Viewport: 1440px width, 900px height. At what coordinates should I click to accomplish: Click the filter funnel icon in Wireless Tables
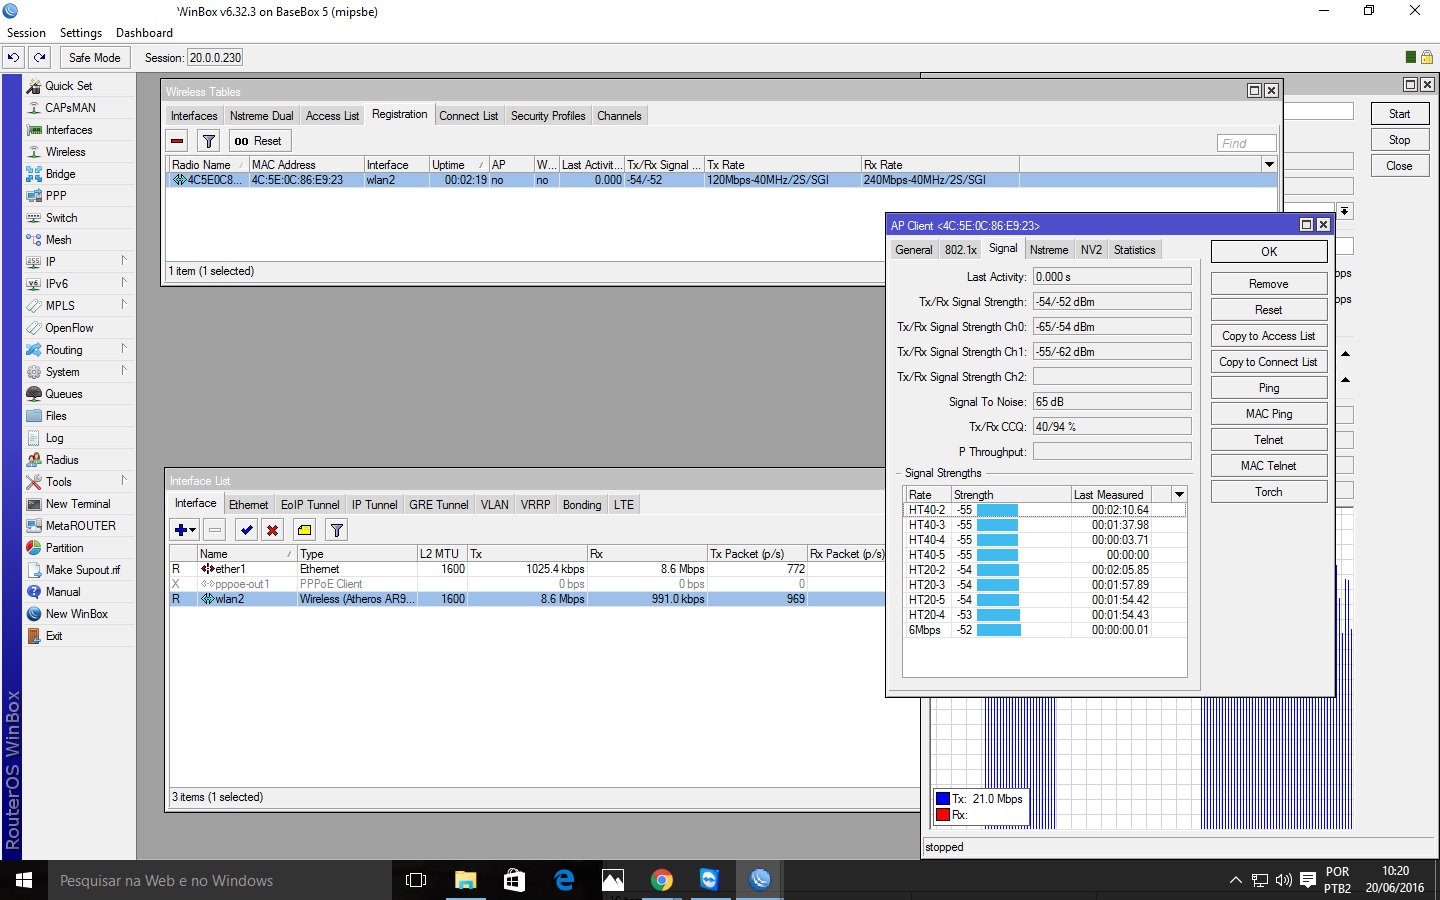tap(208, 141)
